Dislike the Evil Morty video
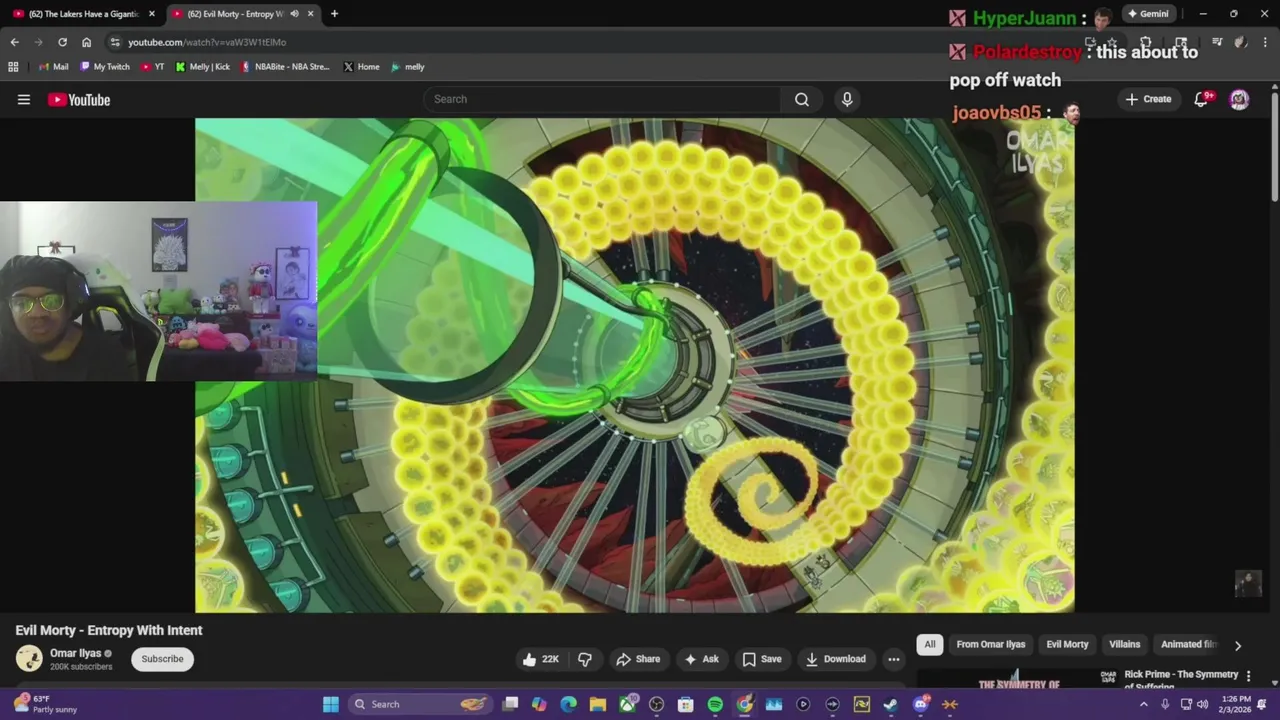1280x720 pixels. tap(585, 659)
